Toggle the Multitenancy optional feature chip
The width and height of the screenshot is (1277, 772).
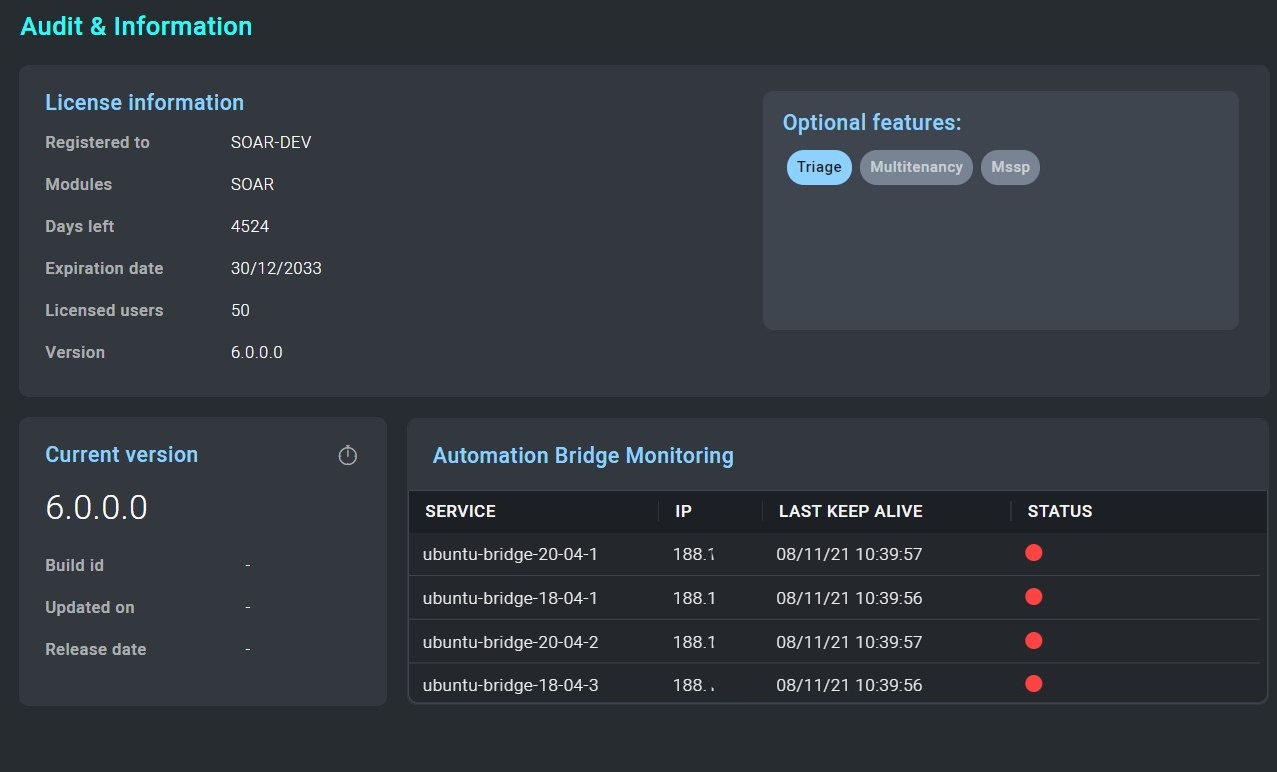click(x=915, y=167)
